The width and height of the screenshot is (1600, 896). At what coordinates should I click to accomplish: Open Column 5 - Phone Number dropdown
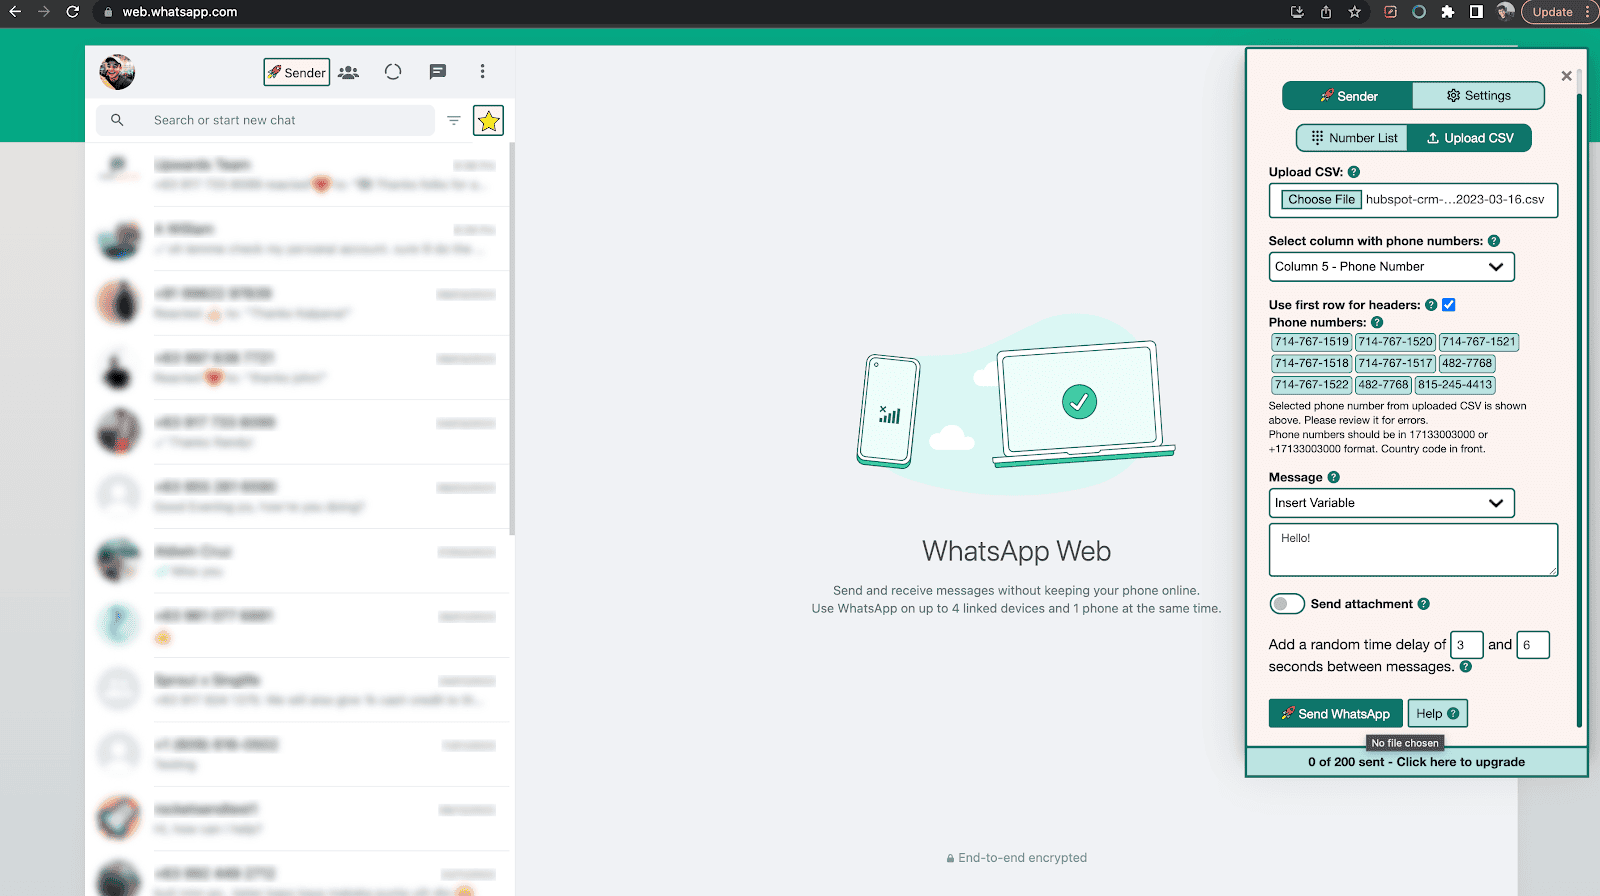pos(1391,267)
